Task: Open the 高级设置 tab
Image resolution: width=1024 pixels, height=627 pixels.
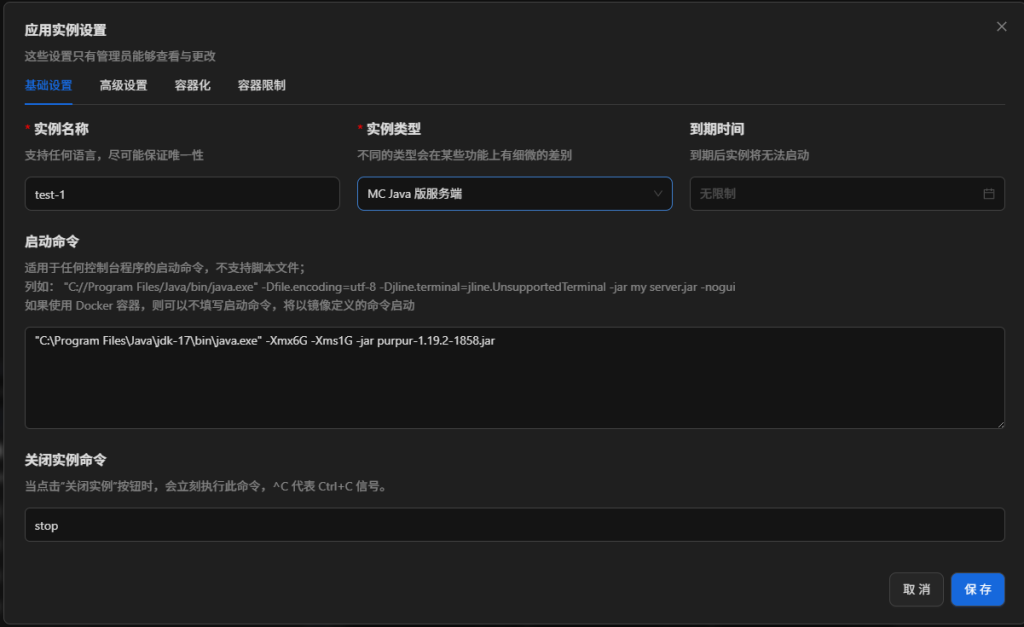Action: pyautogui.click(x=123, y=86)
